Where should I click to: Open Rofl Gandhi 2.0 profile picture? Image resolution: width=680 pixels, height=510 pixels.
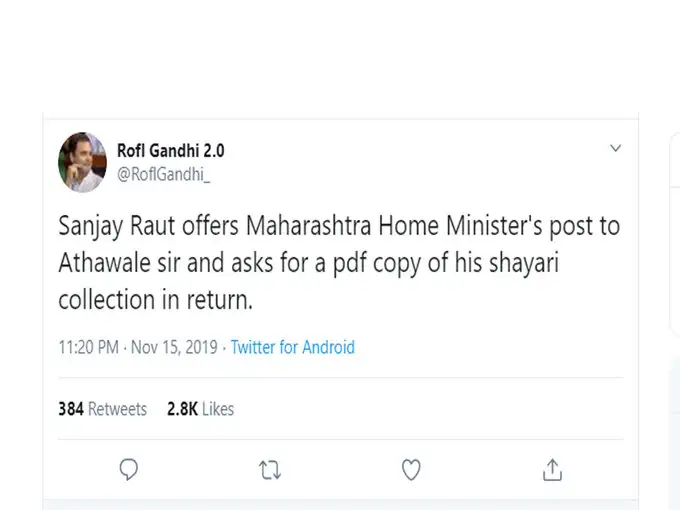83,162
